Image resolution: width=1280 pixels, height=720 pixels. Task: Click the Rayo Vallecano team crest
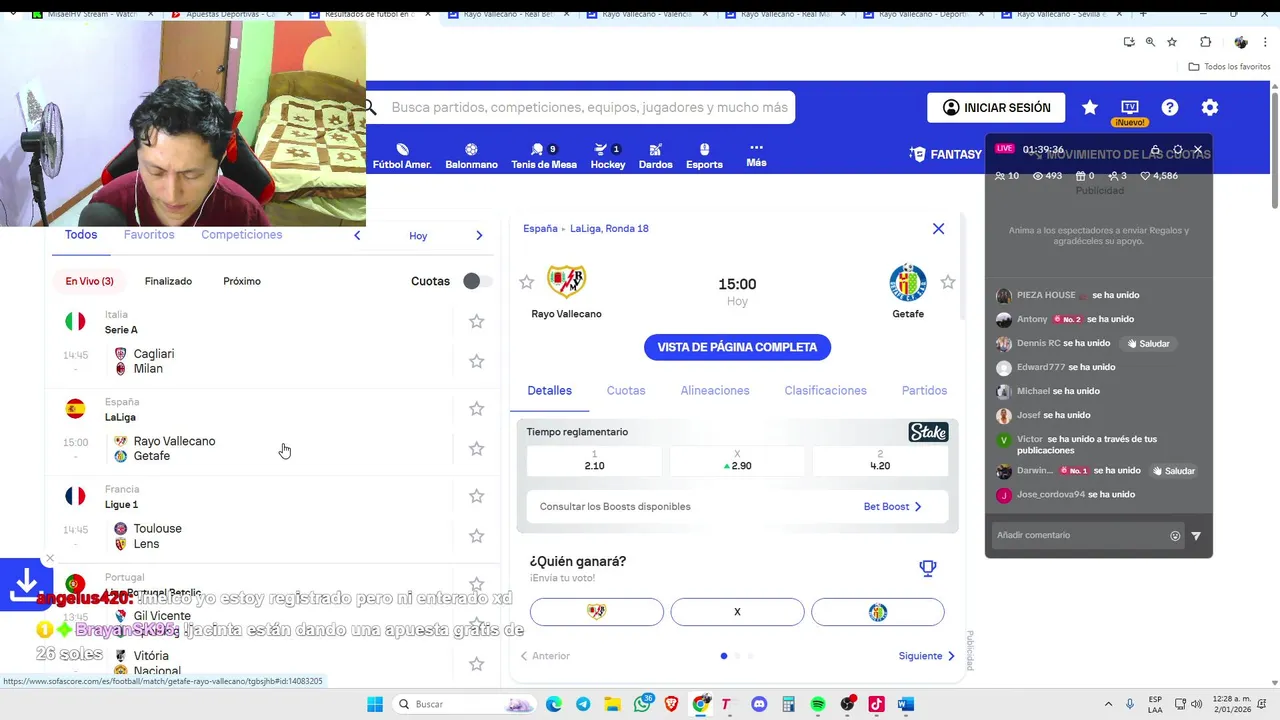[x=566, y=282]
